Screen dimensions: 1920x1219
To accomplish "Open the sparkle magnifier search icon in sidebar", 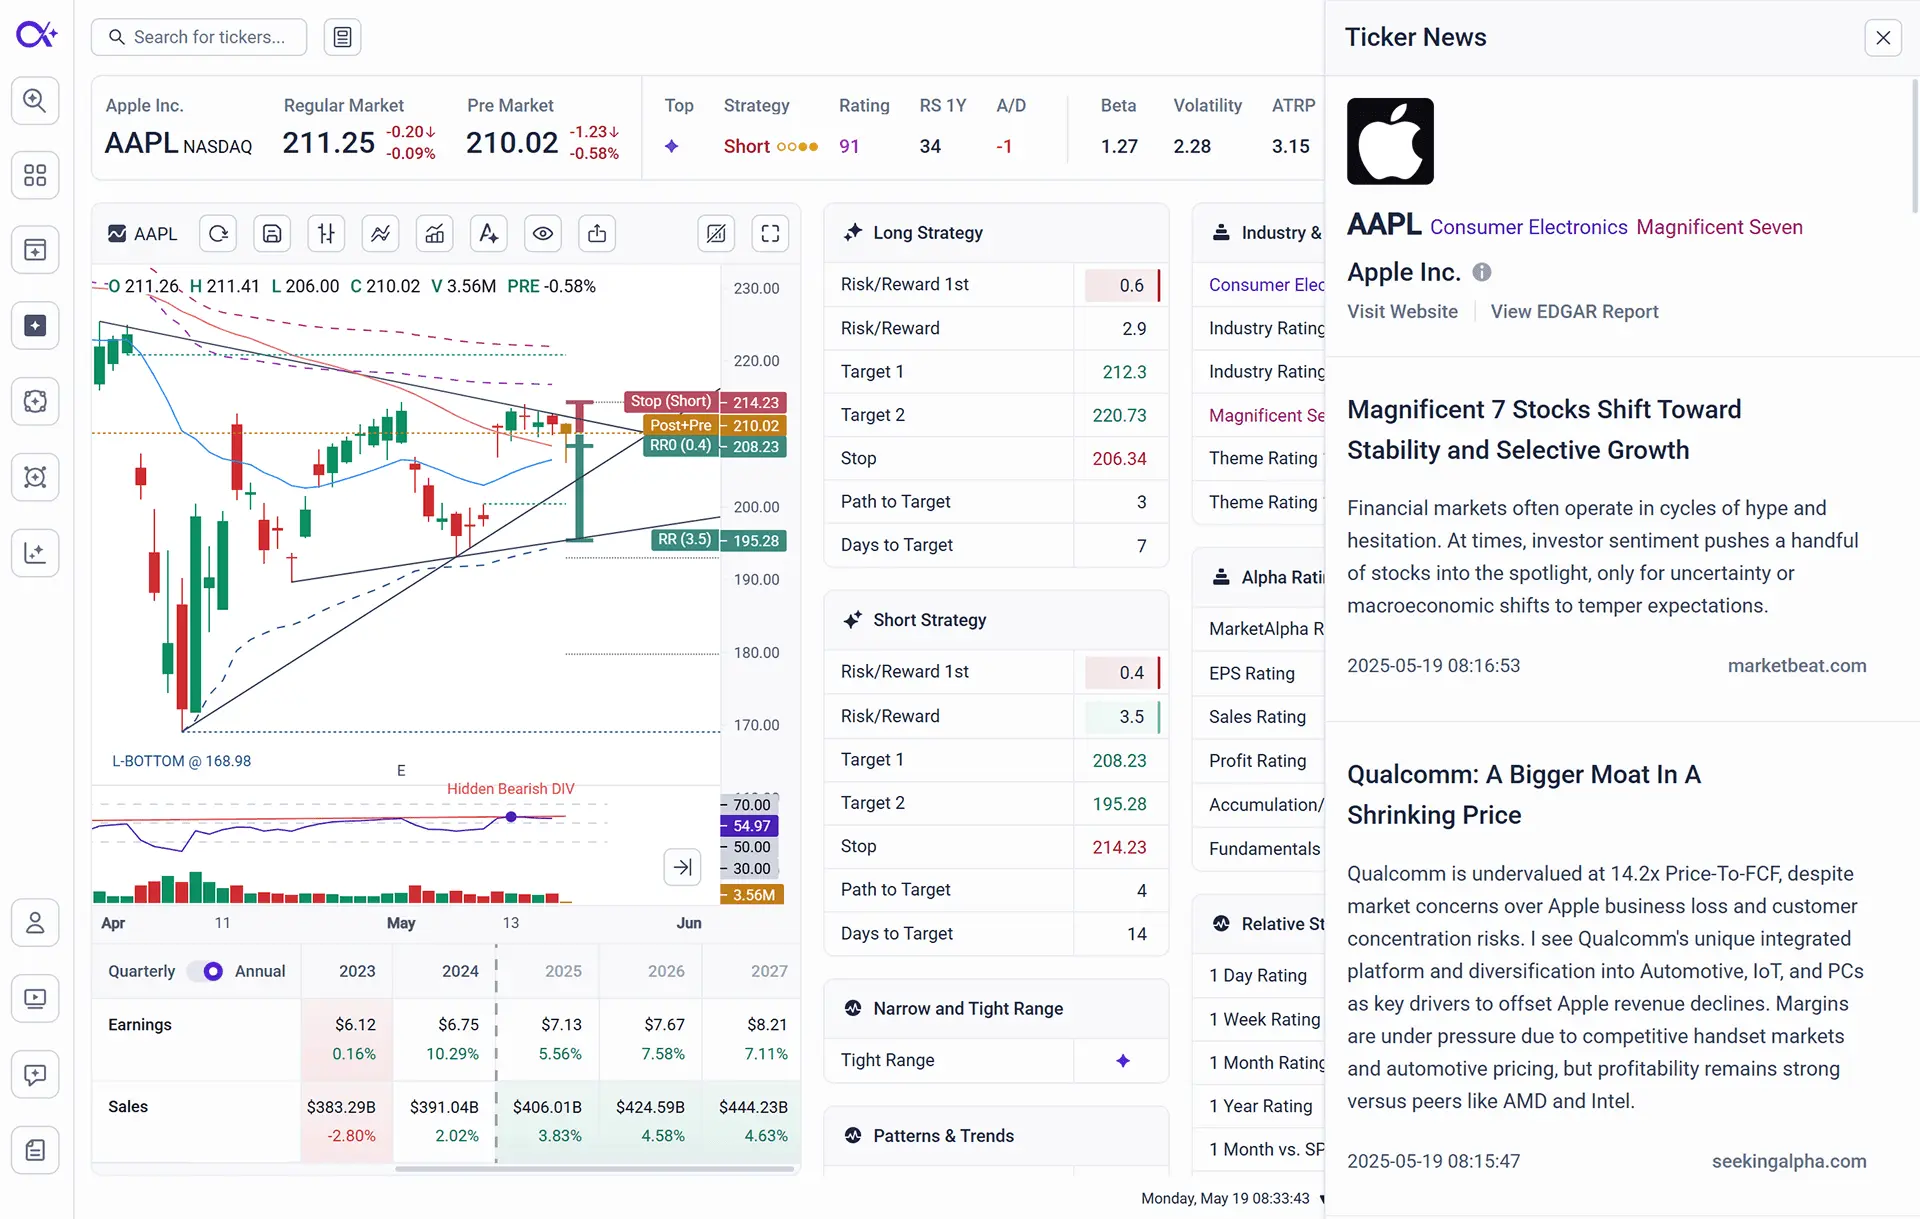I will click(35, 100).
